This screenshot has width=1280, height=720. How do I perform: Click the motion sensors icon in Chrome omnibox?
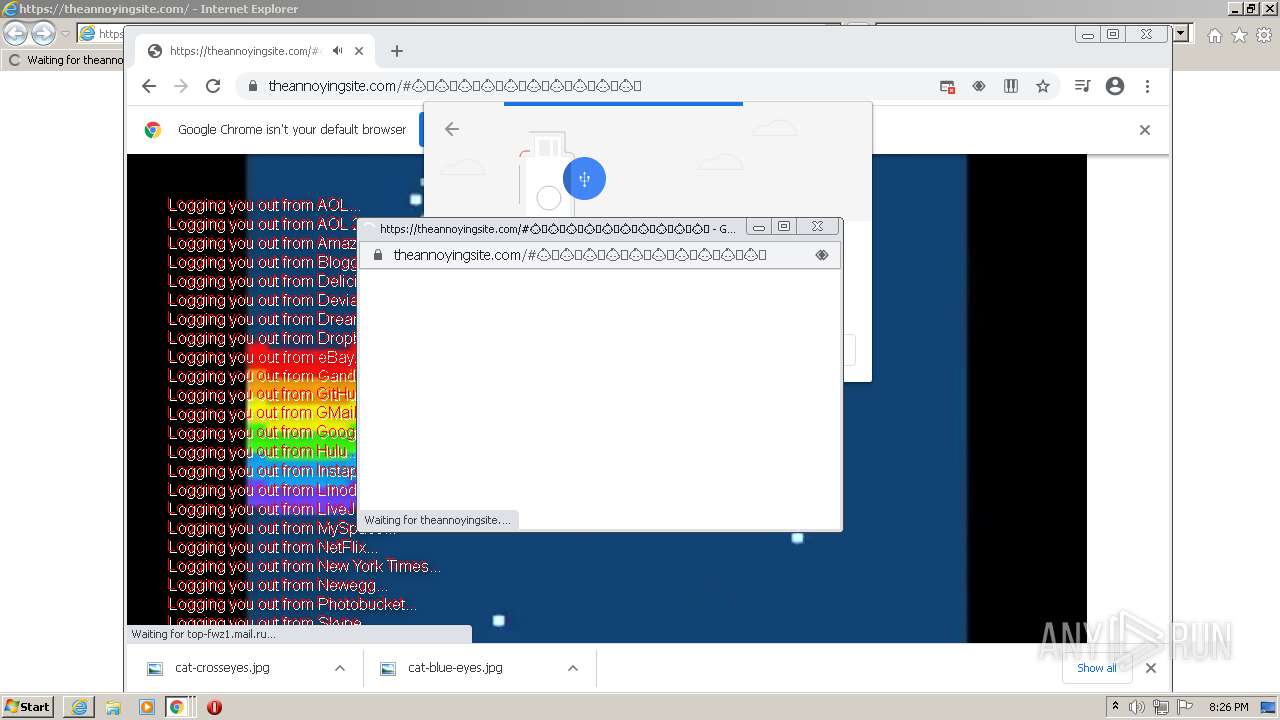(x=979, y=86)
